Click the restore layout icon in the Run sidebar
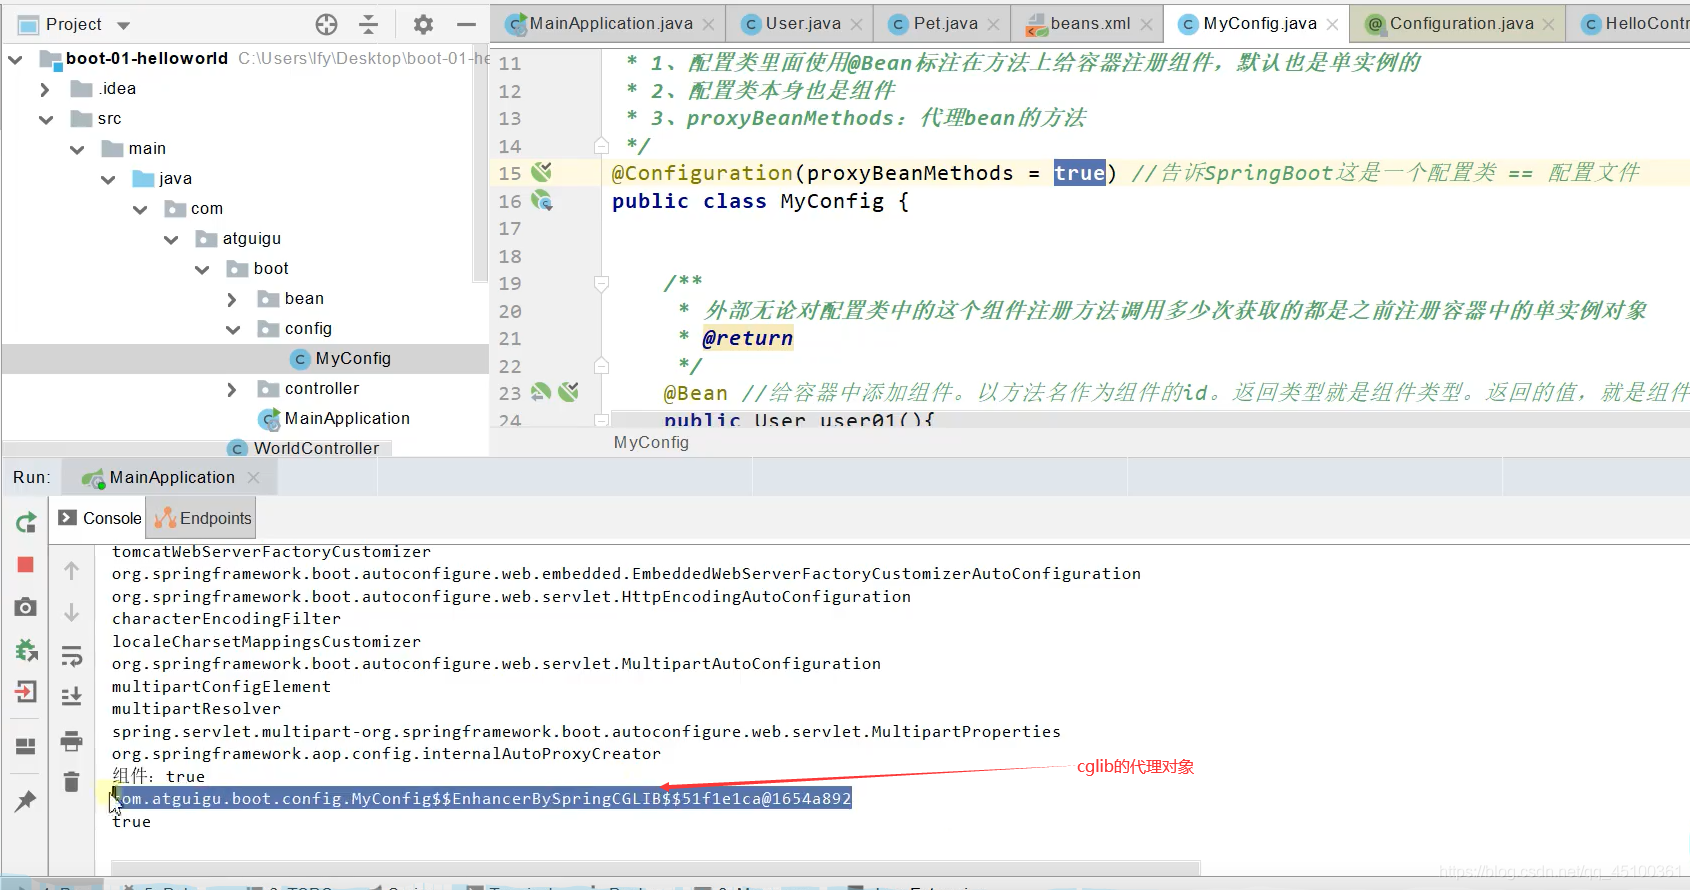 click(x=26, y=746)
